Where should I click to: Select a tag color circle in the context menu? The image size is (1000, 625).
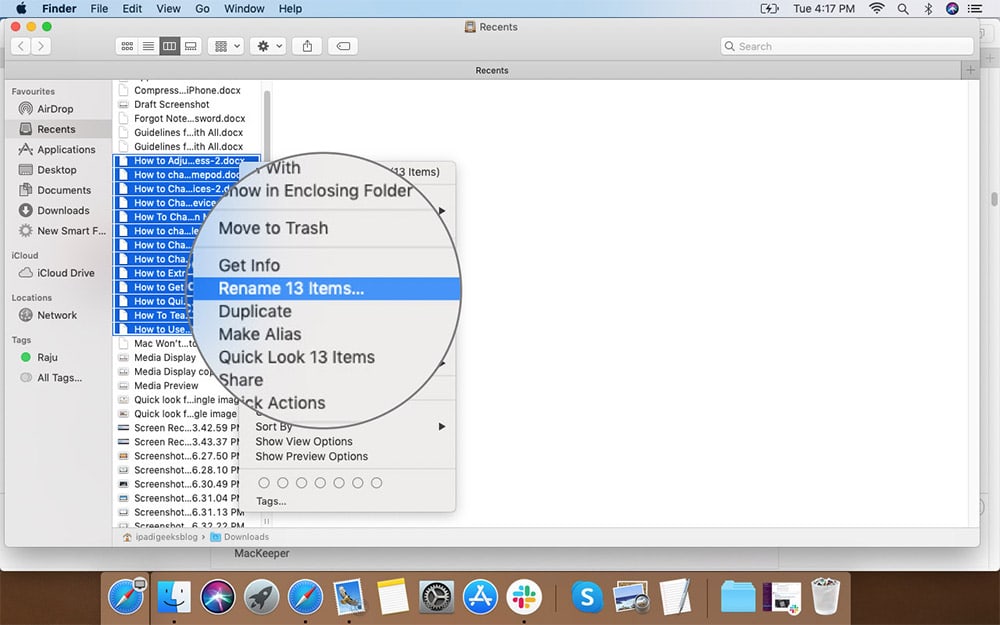coord(264,482)
